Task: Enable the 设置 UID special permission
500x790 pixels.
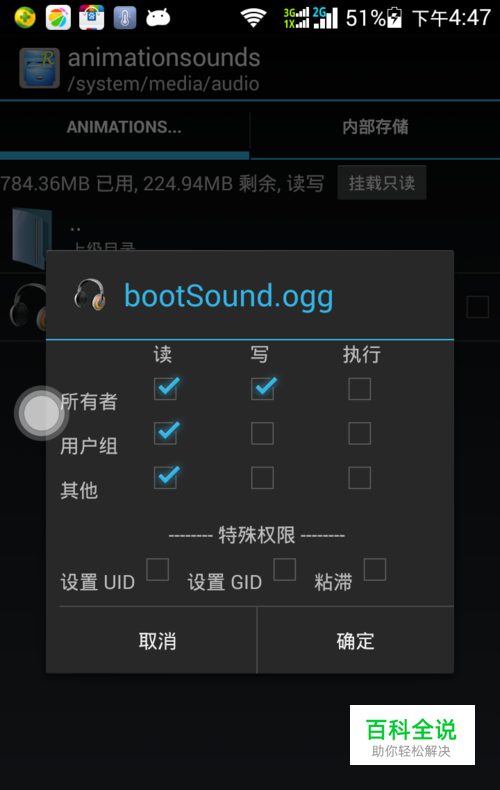Action: (157, 569)
